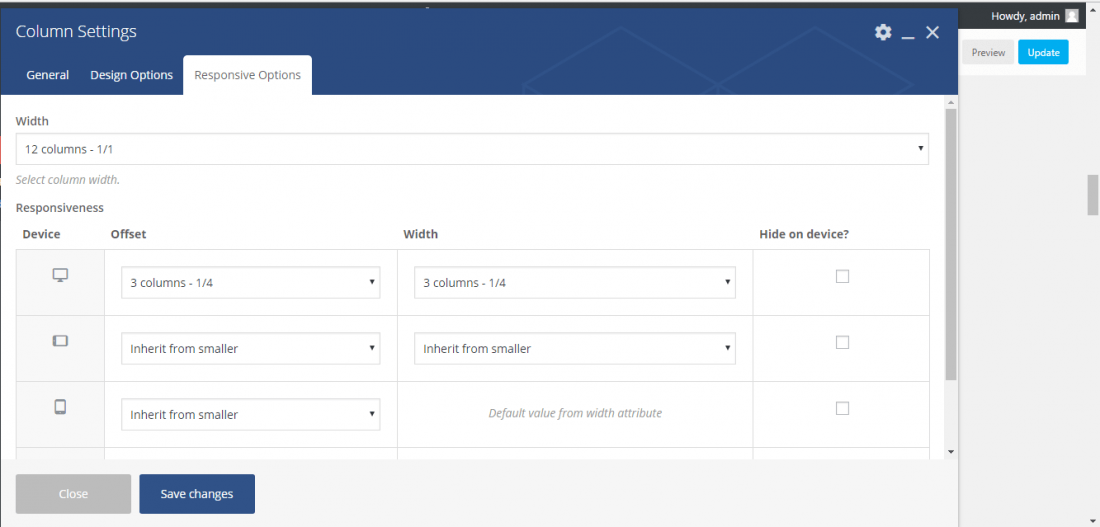Viewport: 1100px width, 527px height.
Task: Open the landscape tablet Width dropdown
Action: click(x=575, y=349)
